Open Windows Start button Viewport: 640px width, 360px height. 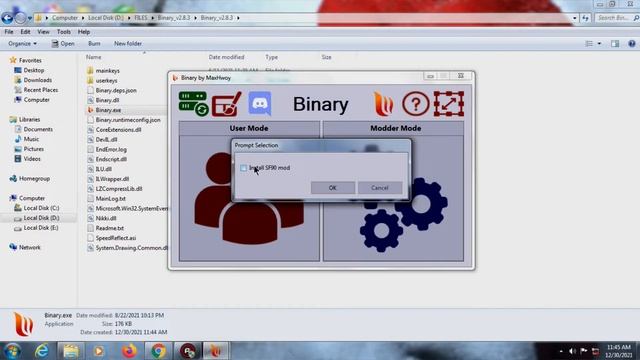click(12, 351)
